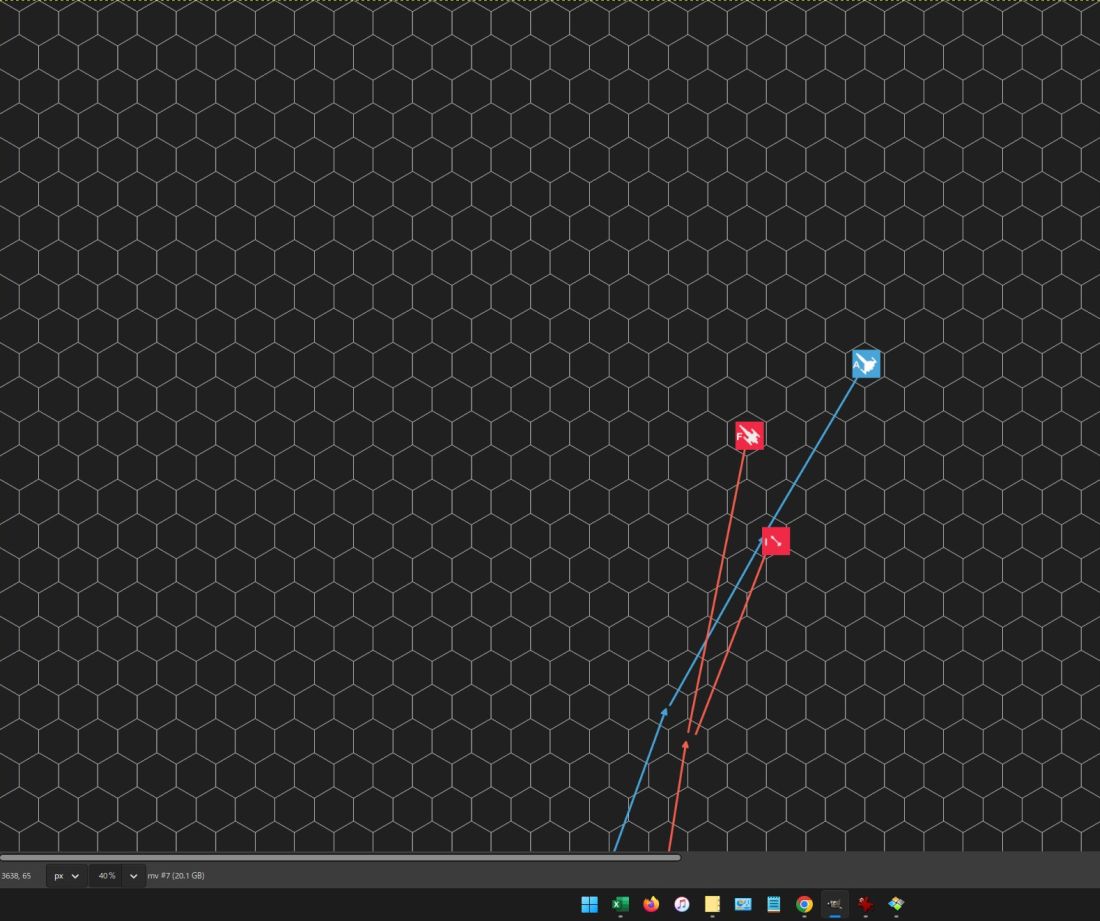
Task: Switch to Google Chrome in the taskbar
Action: point(804,904)
